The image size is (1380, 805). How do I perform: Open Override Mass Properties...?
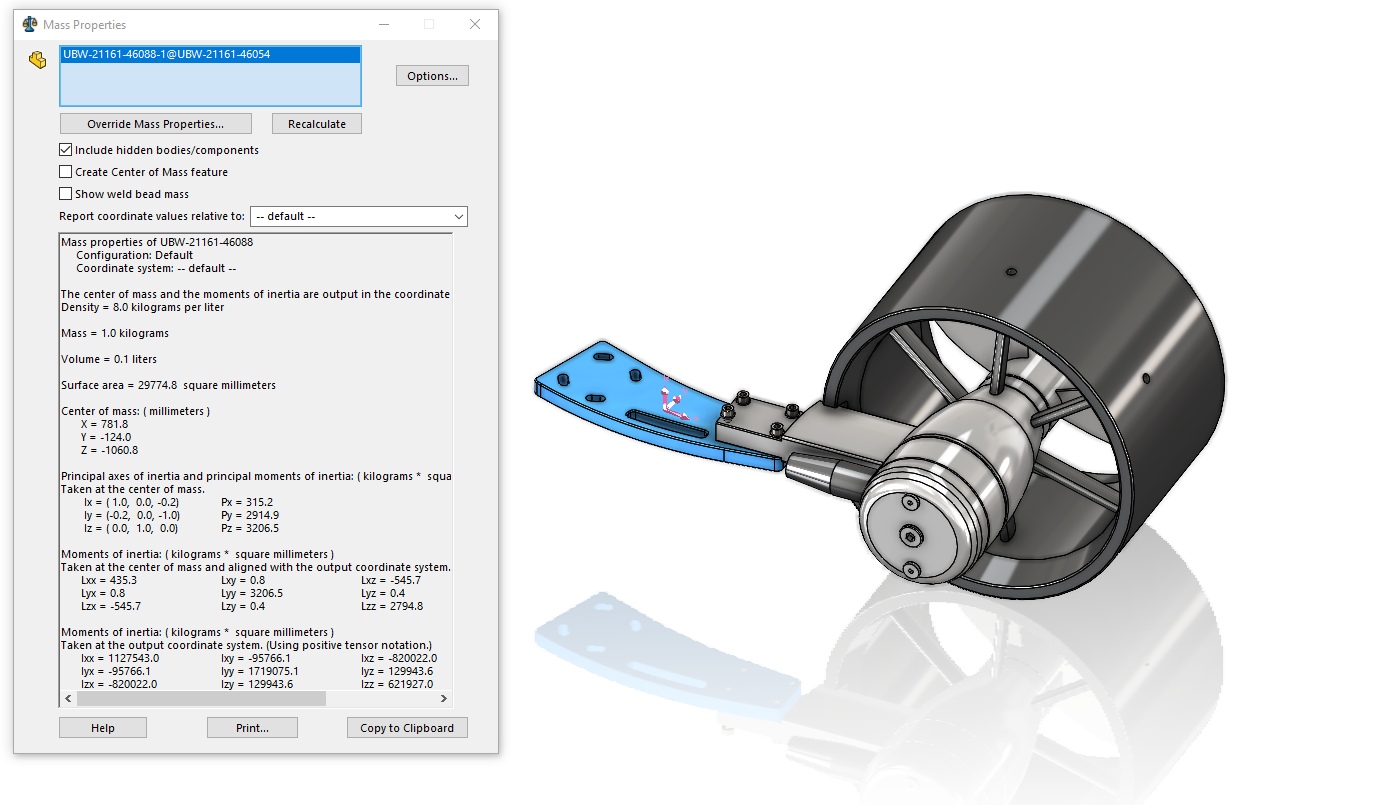pos(155,124)
